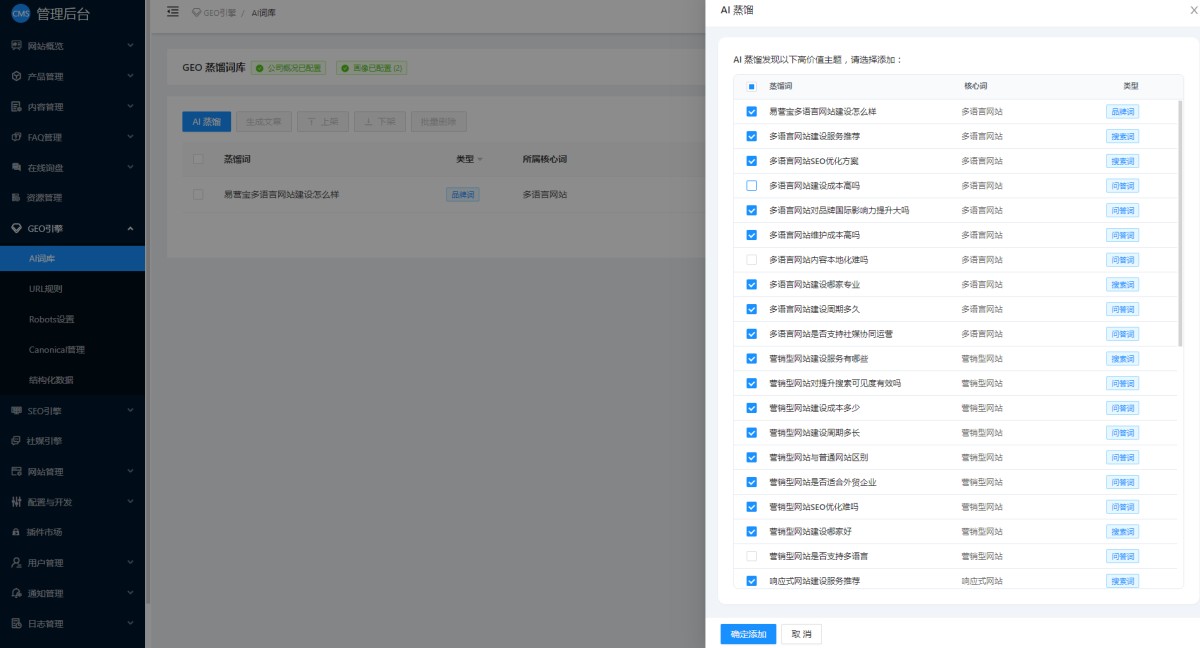This screenshot has height=648, width=1200.
Task: Open the Robots设置 submenu item
Action: [x=52, y=319]
